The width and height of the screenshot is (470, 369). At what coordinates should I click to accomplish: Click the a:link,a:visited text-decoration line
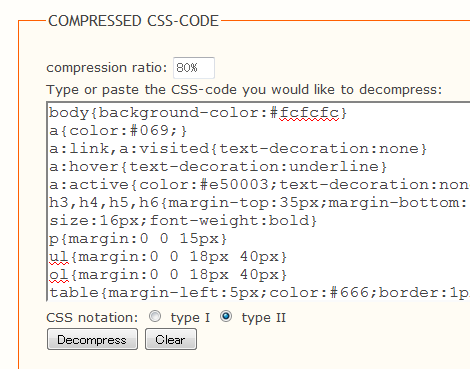click(238, 149)
